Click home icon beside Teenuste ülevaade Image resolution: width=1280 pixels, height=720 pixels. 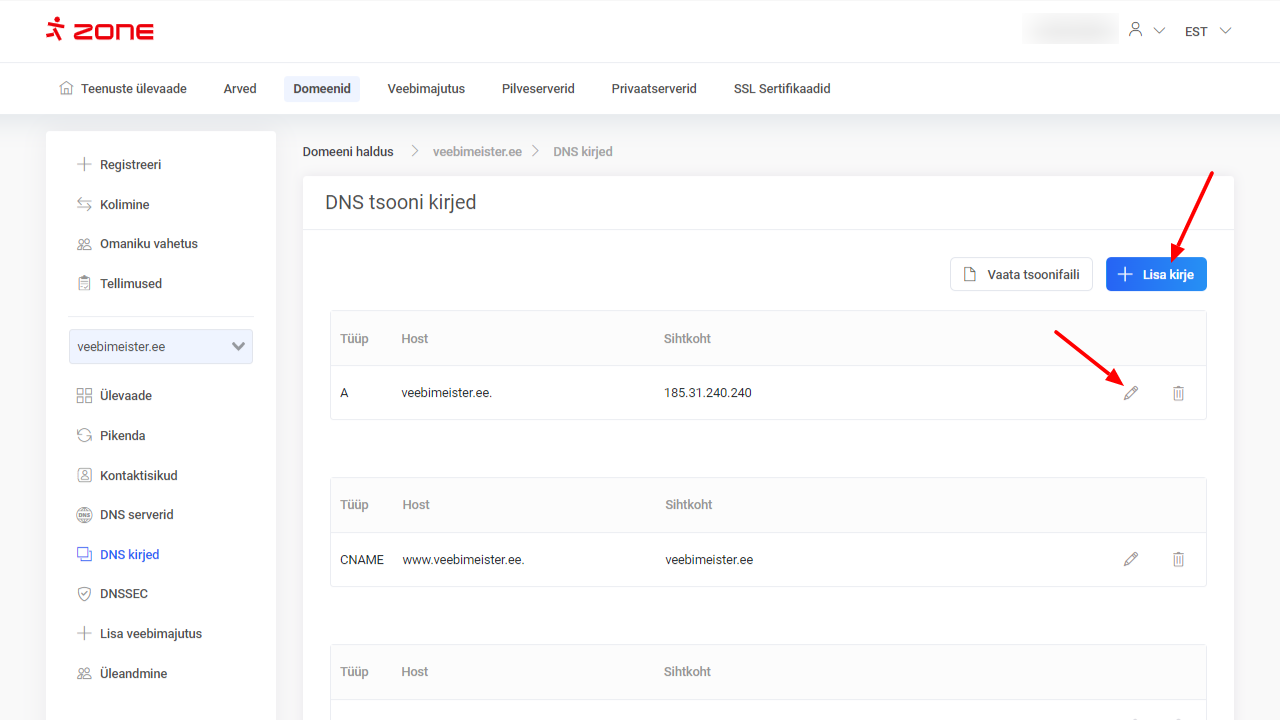(x=66, y=88)
